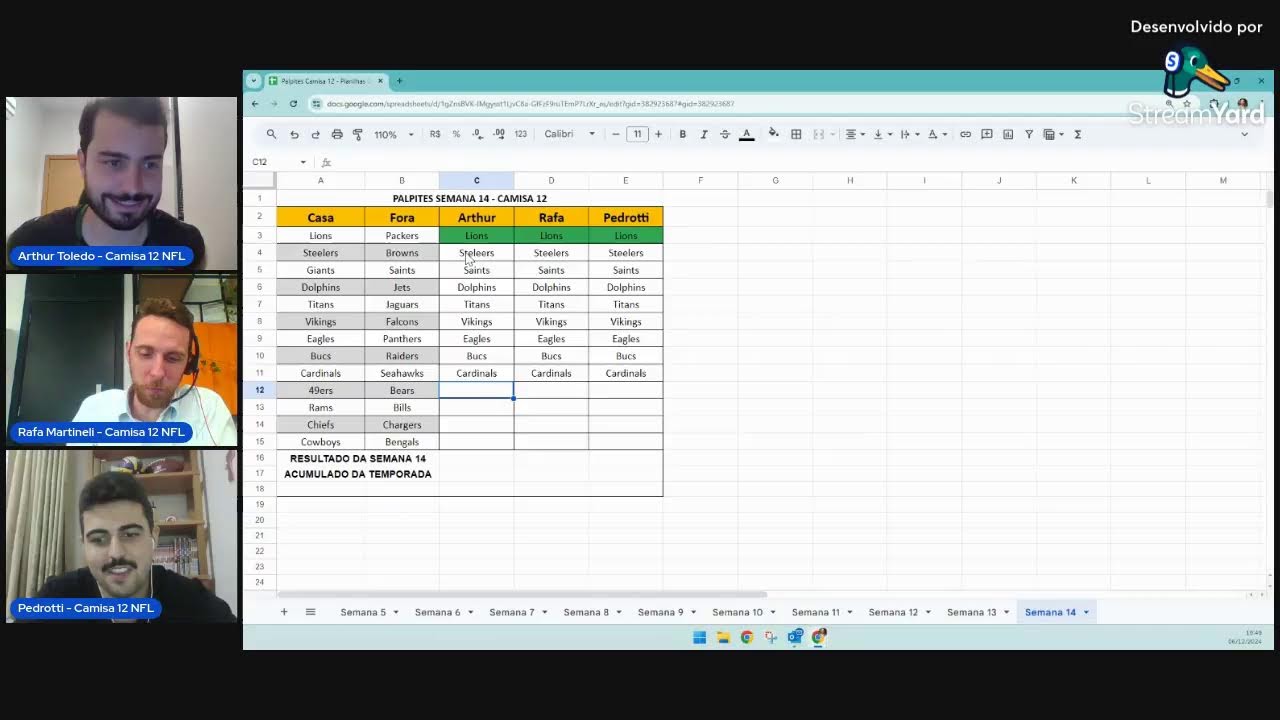Click 'RESULTADO DA SEMANA 14' cell
Viewport: 1280px width, 720px height.
[x=358, y=459]
